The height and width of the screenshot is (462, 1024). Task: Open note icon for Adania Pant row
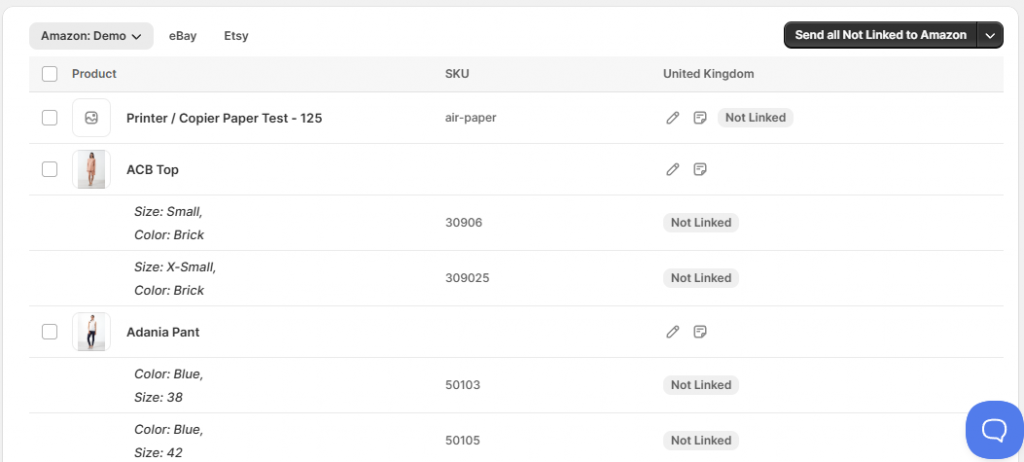[x=700, y=331]
